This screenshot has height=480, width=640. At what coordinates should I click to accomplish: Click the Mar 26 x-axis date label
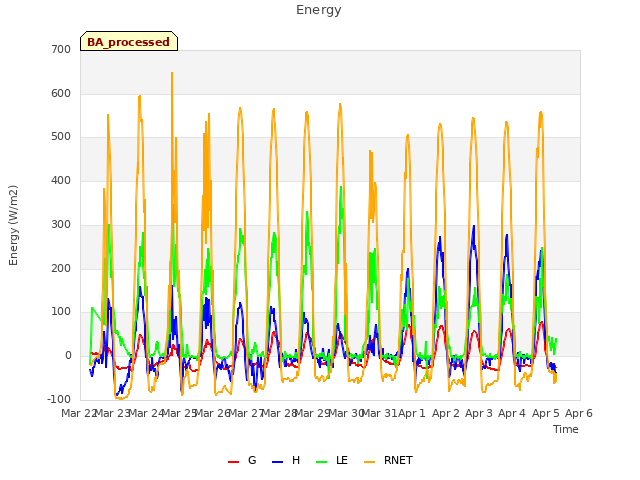pyautogui.click(x=213, y=413)
